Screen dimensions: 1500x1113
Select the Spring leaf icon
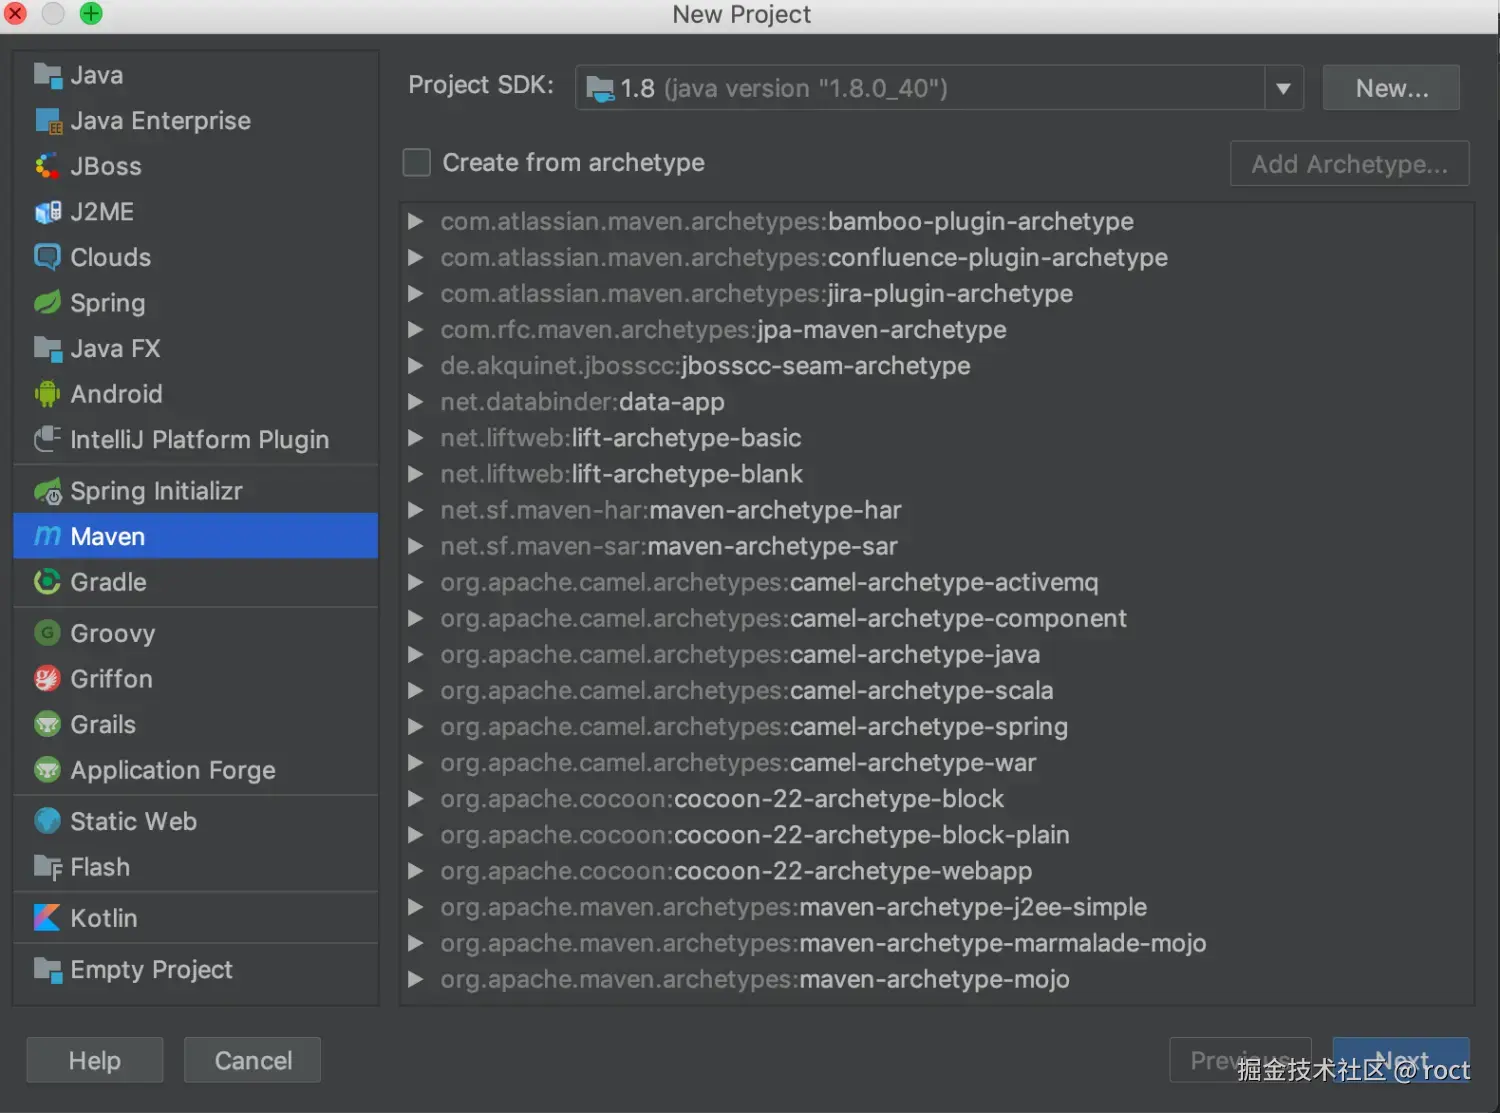(47, 303)
